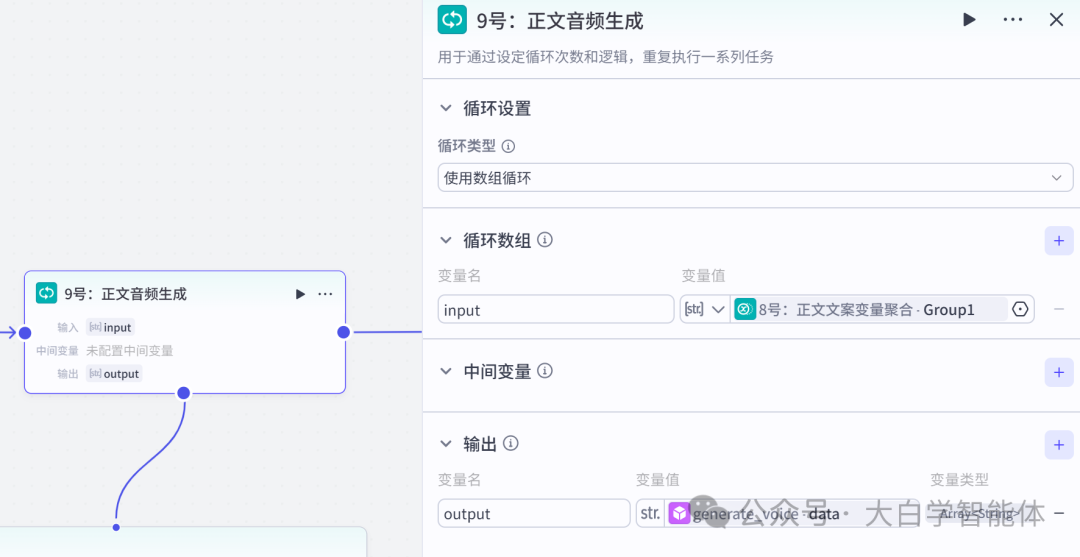Remove the output variable row
Image resolution: width=1080 pixels, height=557 pixels.
pos(1059,514)
